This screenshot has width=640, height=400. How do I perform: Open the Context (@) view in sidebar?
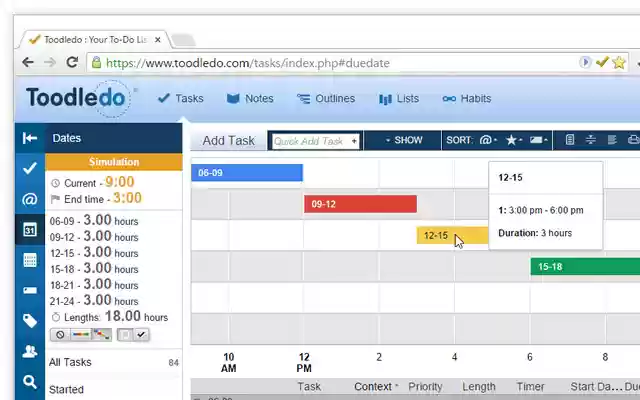click(x=30, y=199)
